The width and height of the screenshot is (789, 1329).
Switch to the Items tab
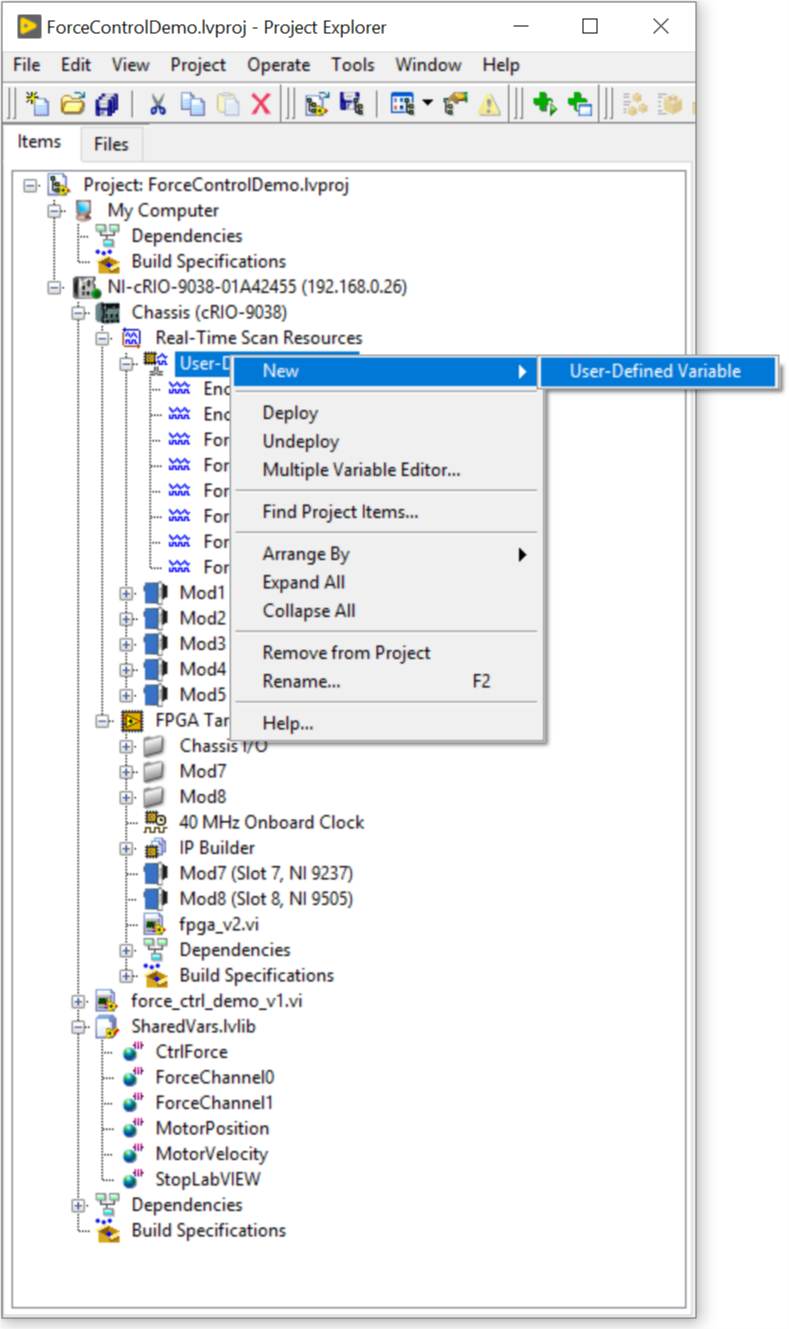click(39, 142)
